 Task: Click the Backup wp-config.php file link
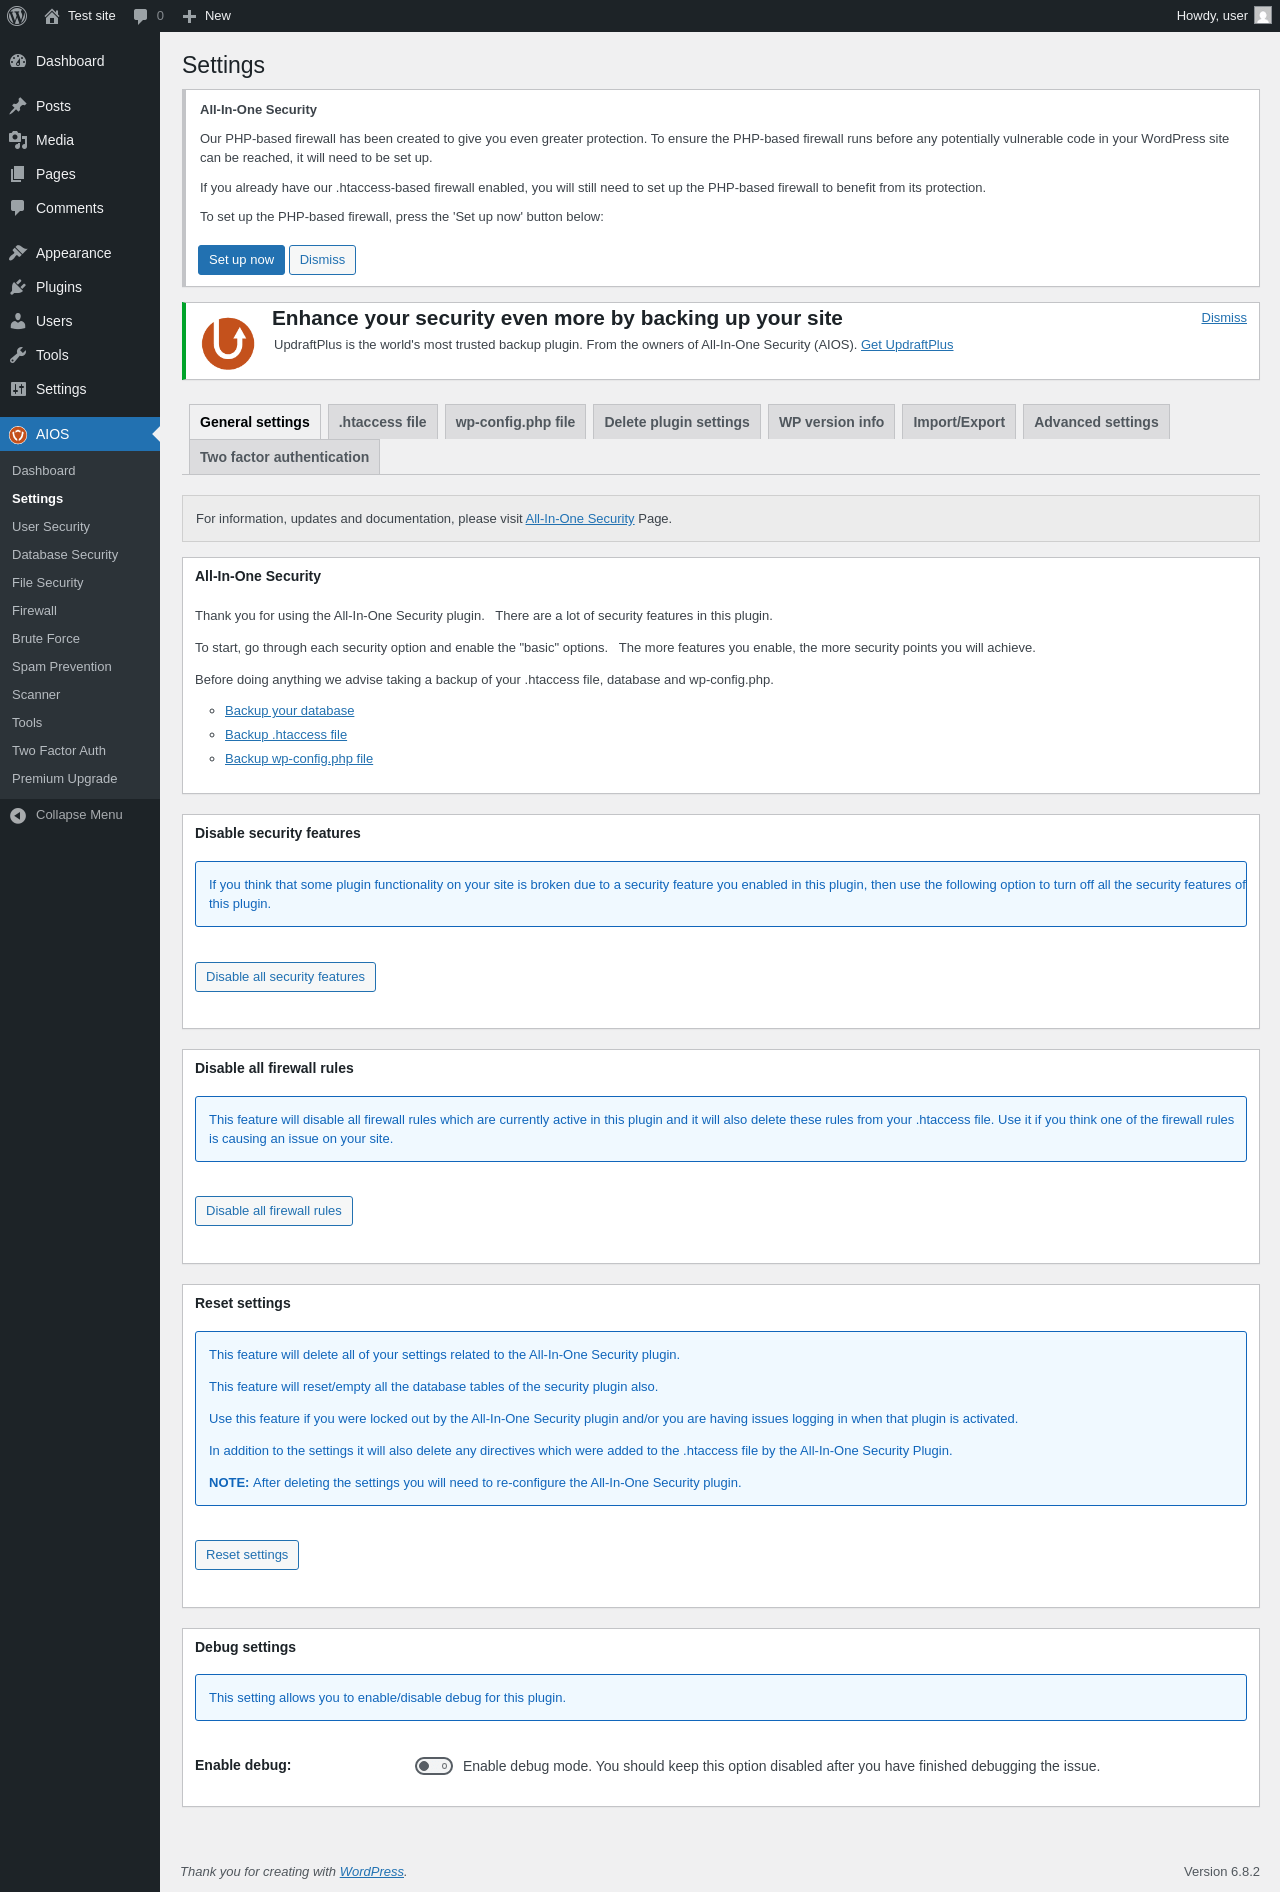[299, 759]
